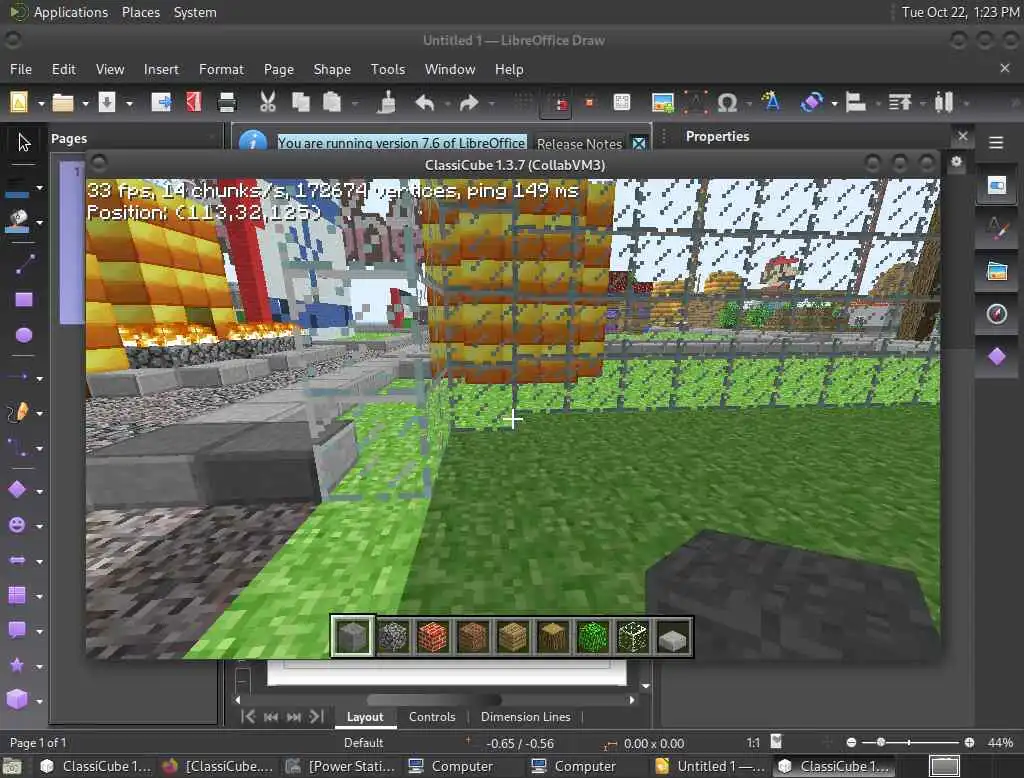Image resolution: width=1024 pixels, height=778 pixels.
Task: Click the horizontal scrollbar under canvas
Action: pos(434,700)
